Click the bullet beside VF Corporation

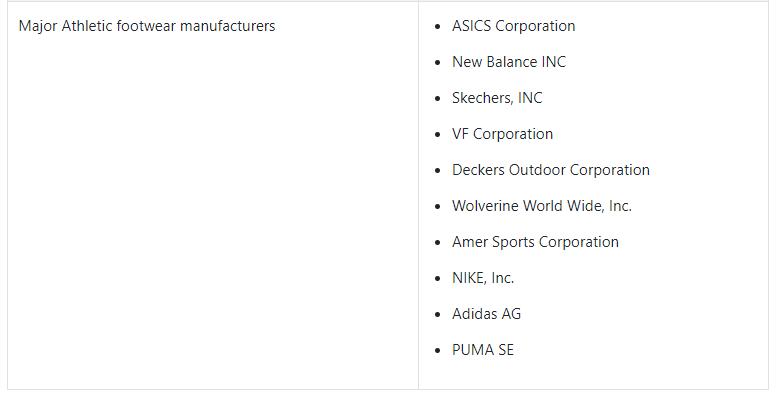(x=437, y=135)
